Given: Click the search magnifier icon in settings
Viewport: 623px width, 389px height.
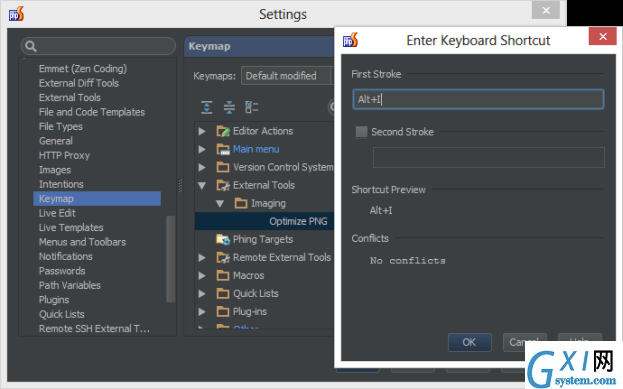Looking at the screenshot, I should [31, 46].
